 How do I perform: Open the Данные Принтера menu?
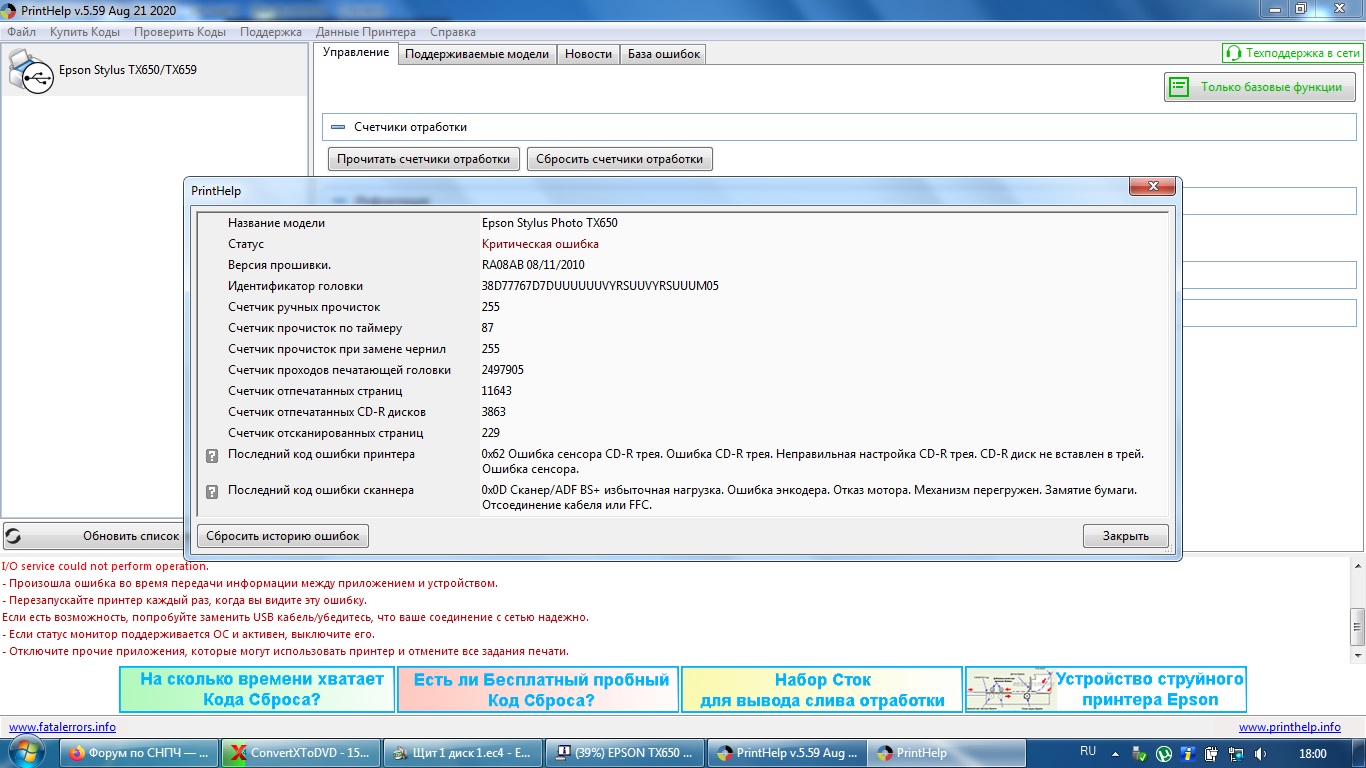point(365,32)
